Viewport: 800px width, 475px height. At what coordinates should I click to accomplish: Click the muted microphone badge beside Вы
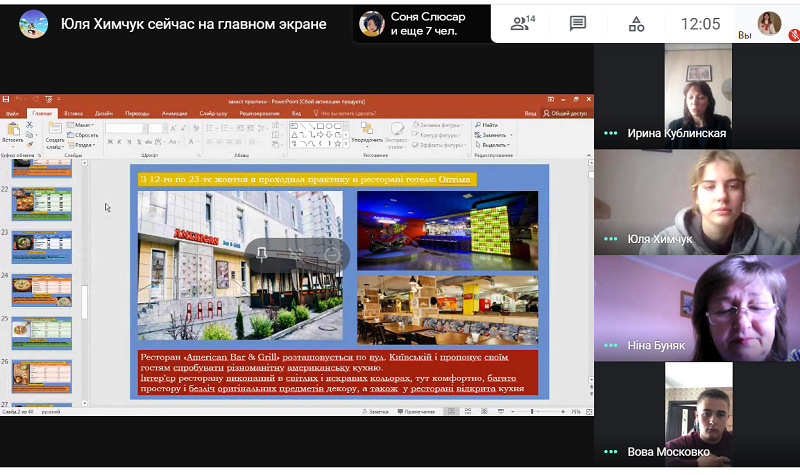pyautogui.click(x=794, y=35)
